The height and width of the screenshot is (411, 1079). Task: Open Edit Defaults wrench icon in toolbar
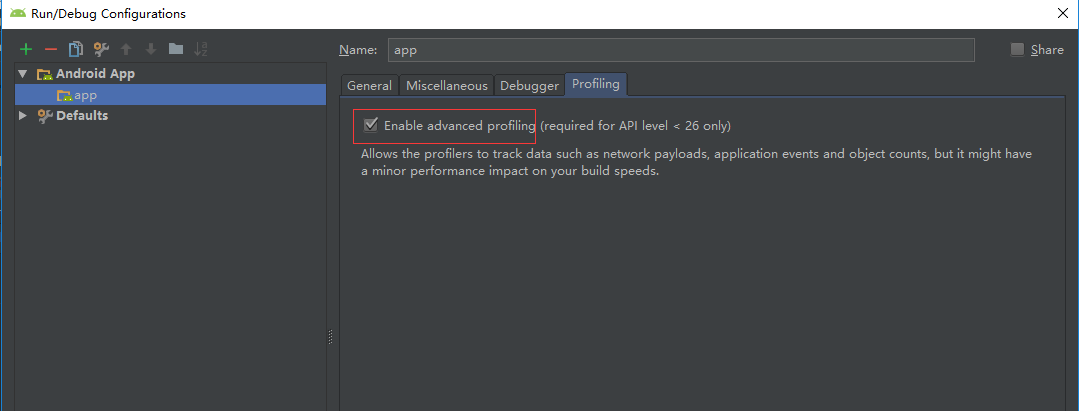pyautogui.click(x=100, y=49)
